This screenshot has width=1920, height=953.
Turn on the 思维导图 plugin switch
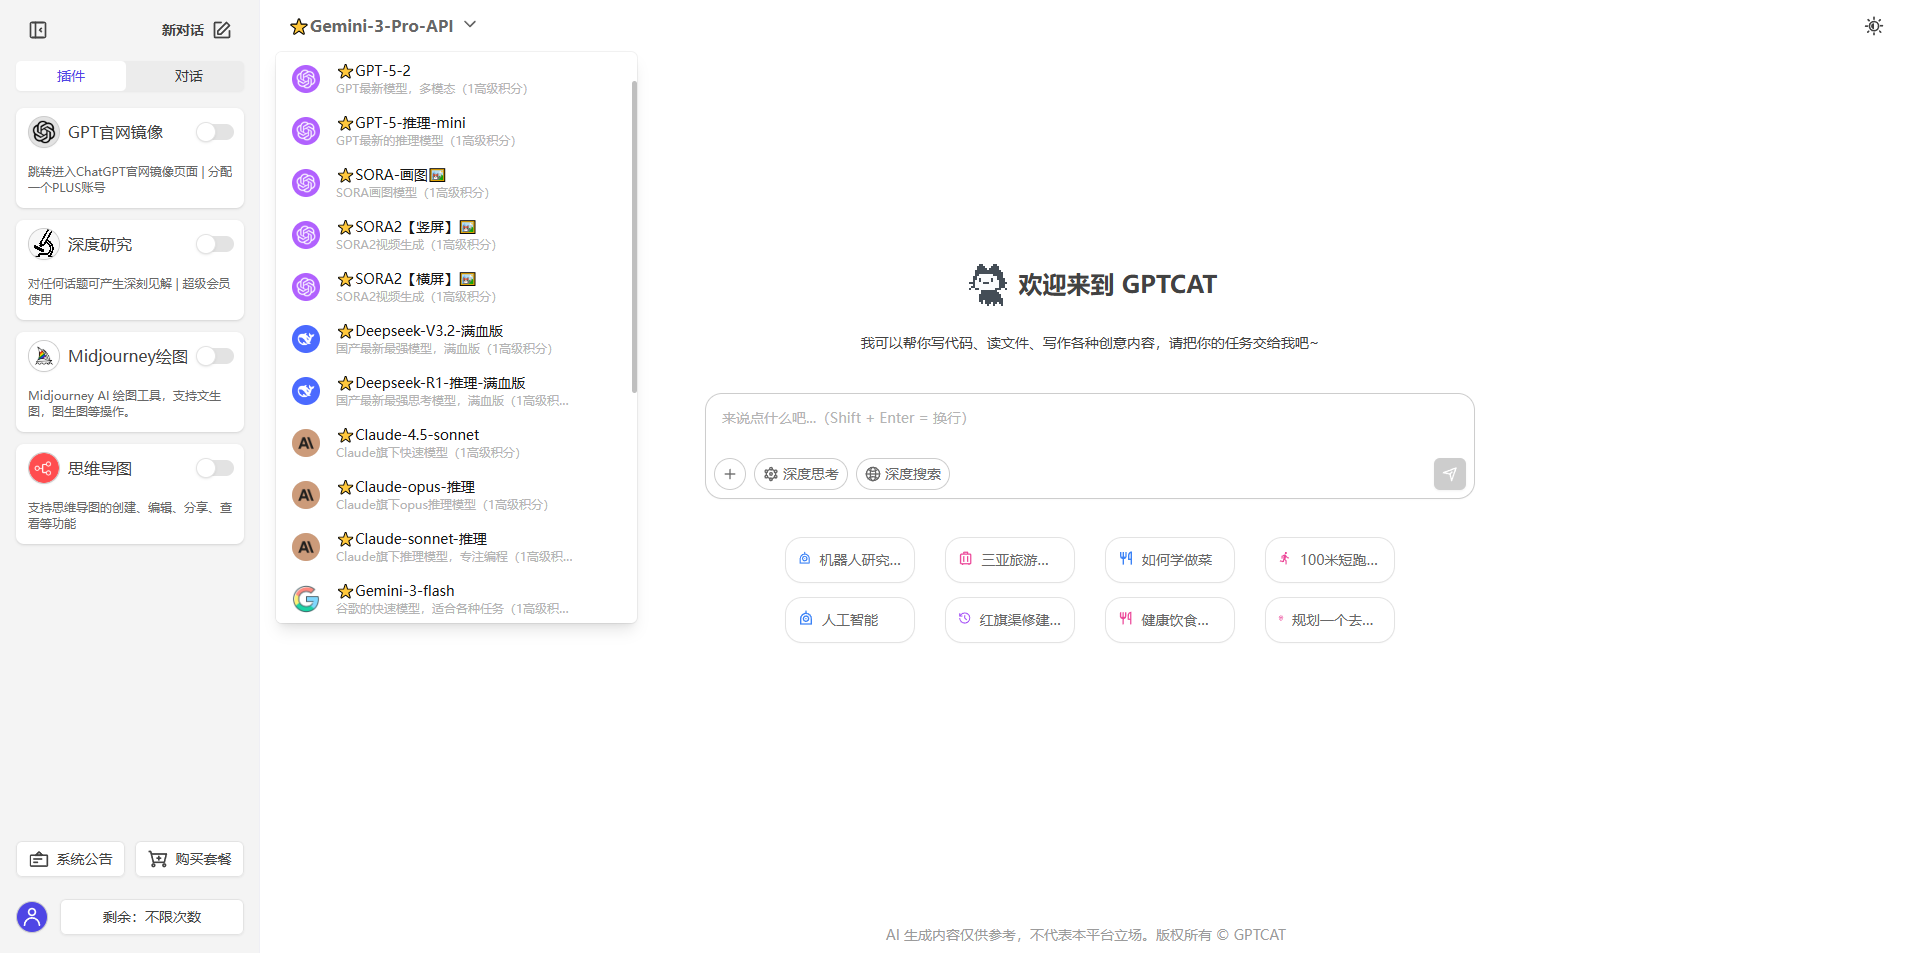214,467
